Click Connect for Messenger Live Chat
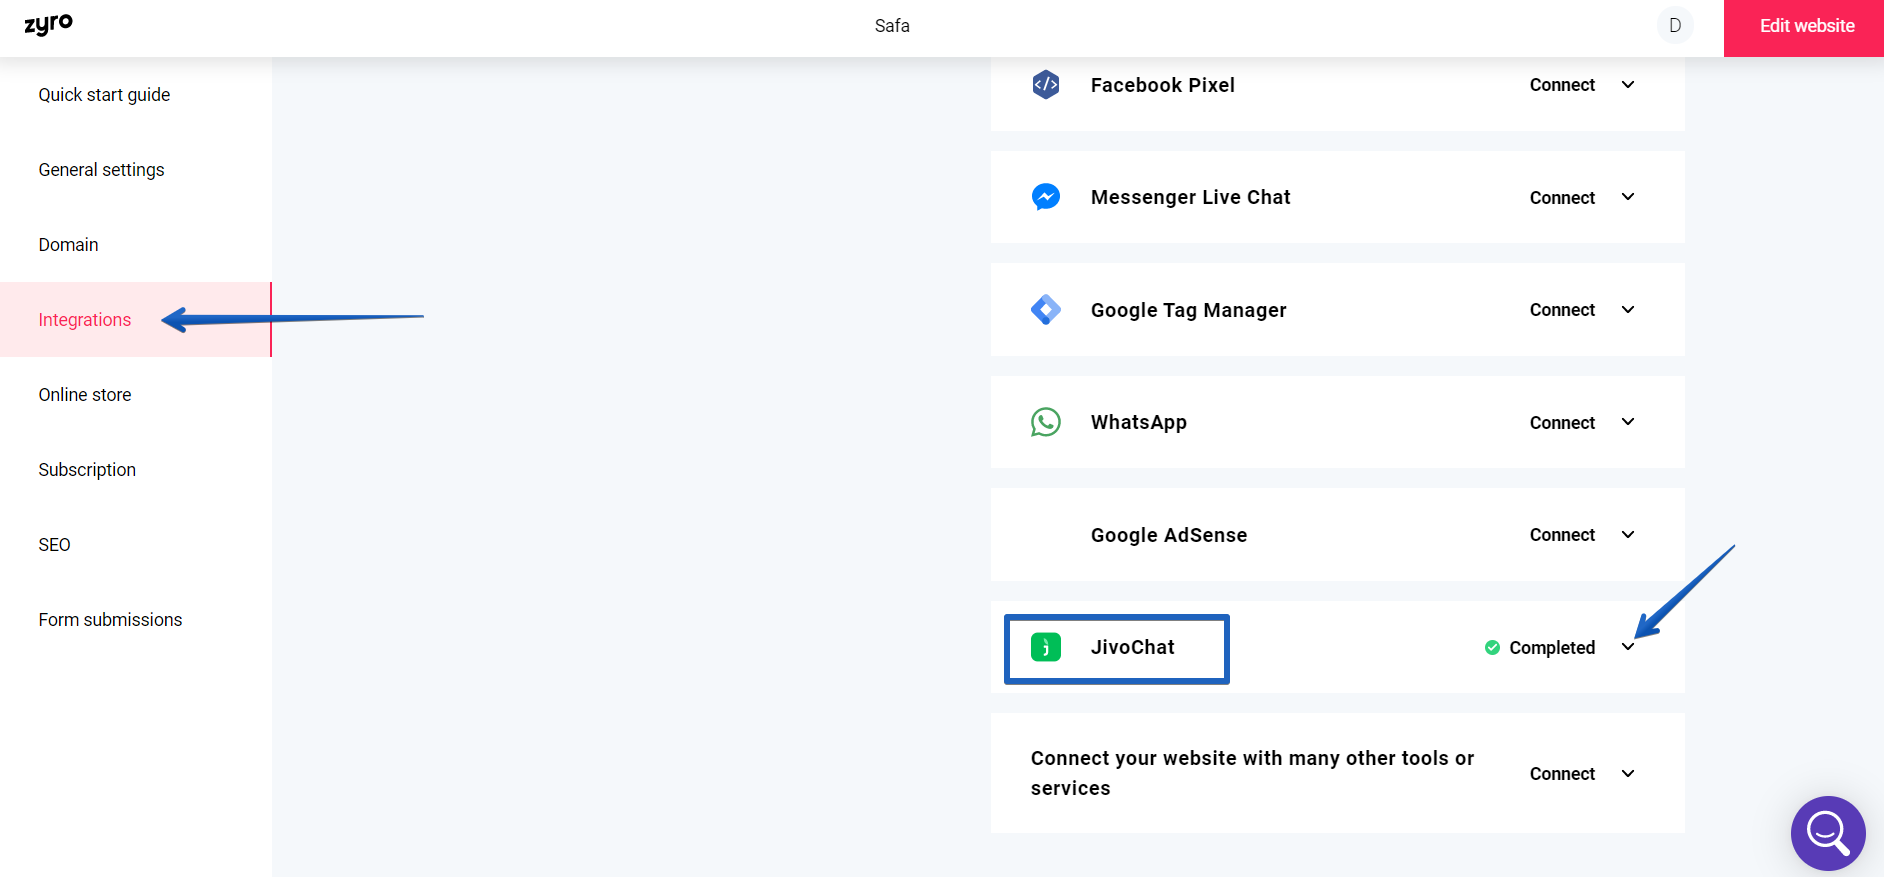 [x=1562, y=198]
